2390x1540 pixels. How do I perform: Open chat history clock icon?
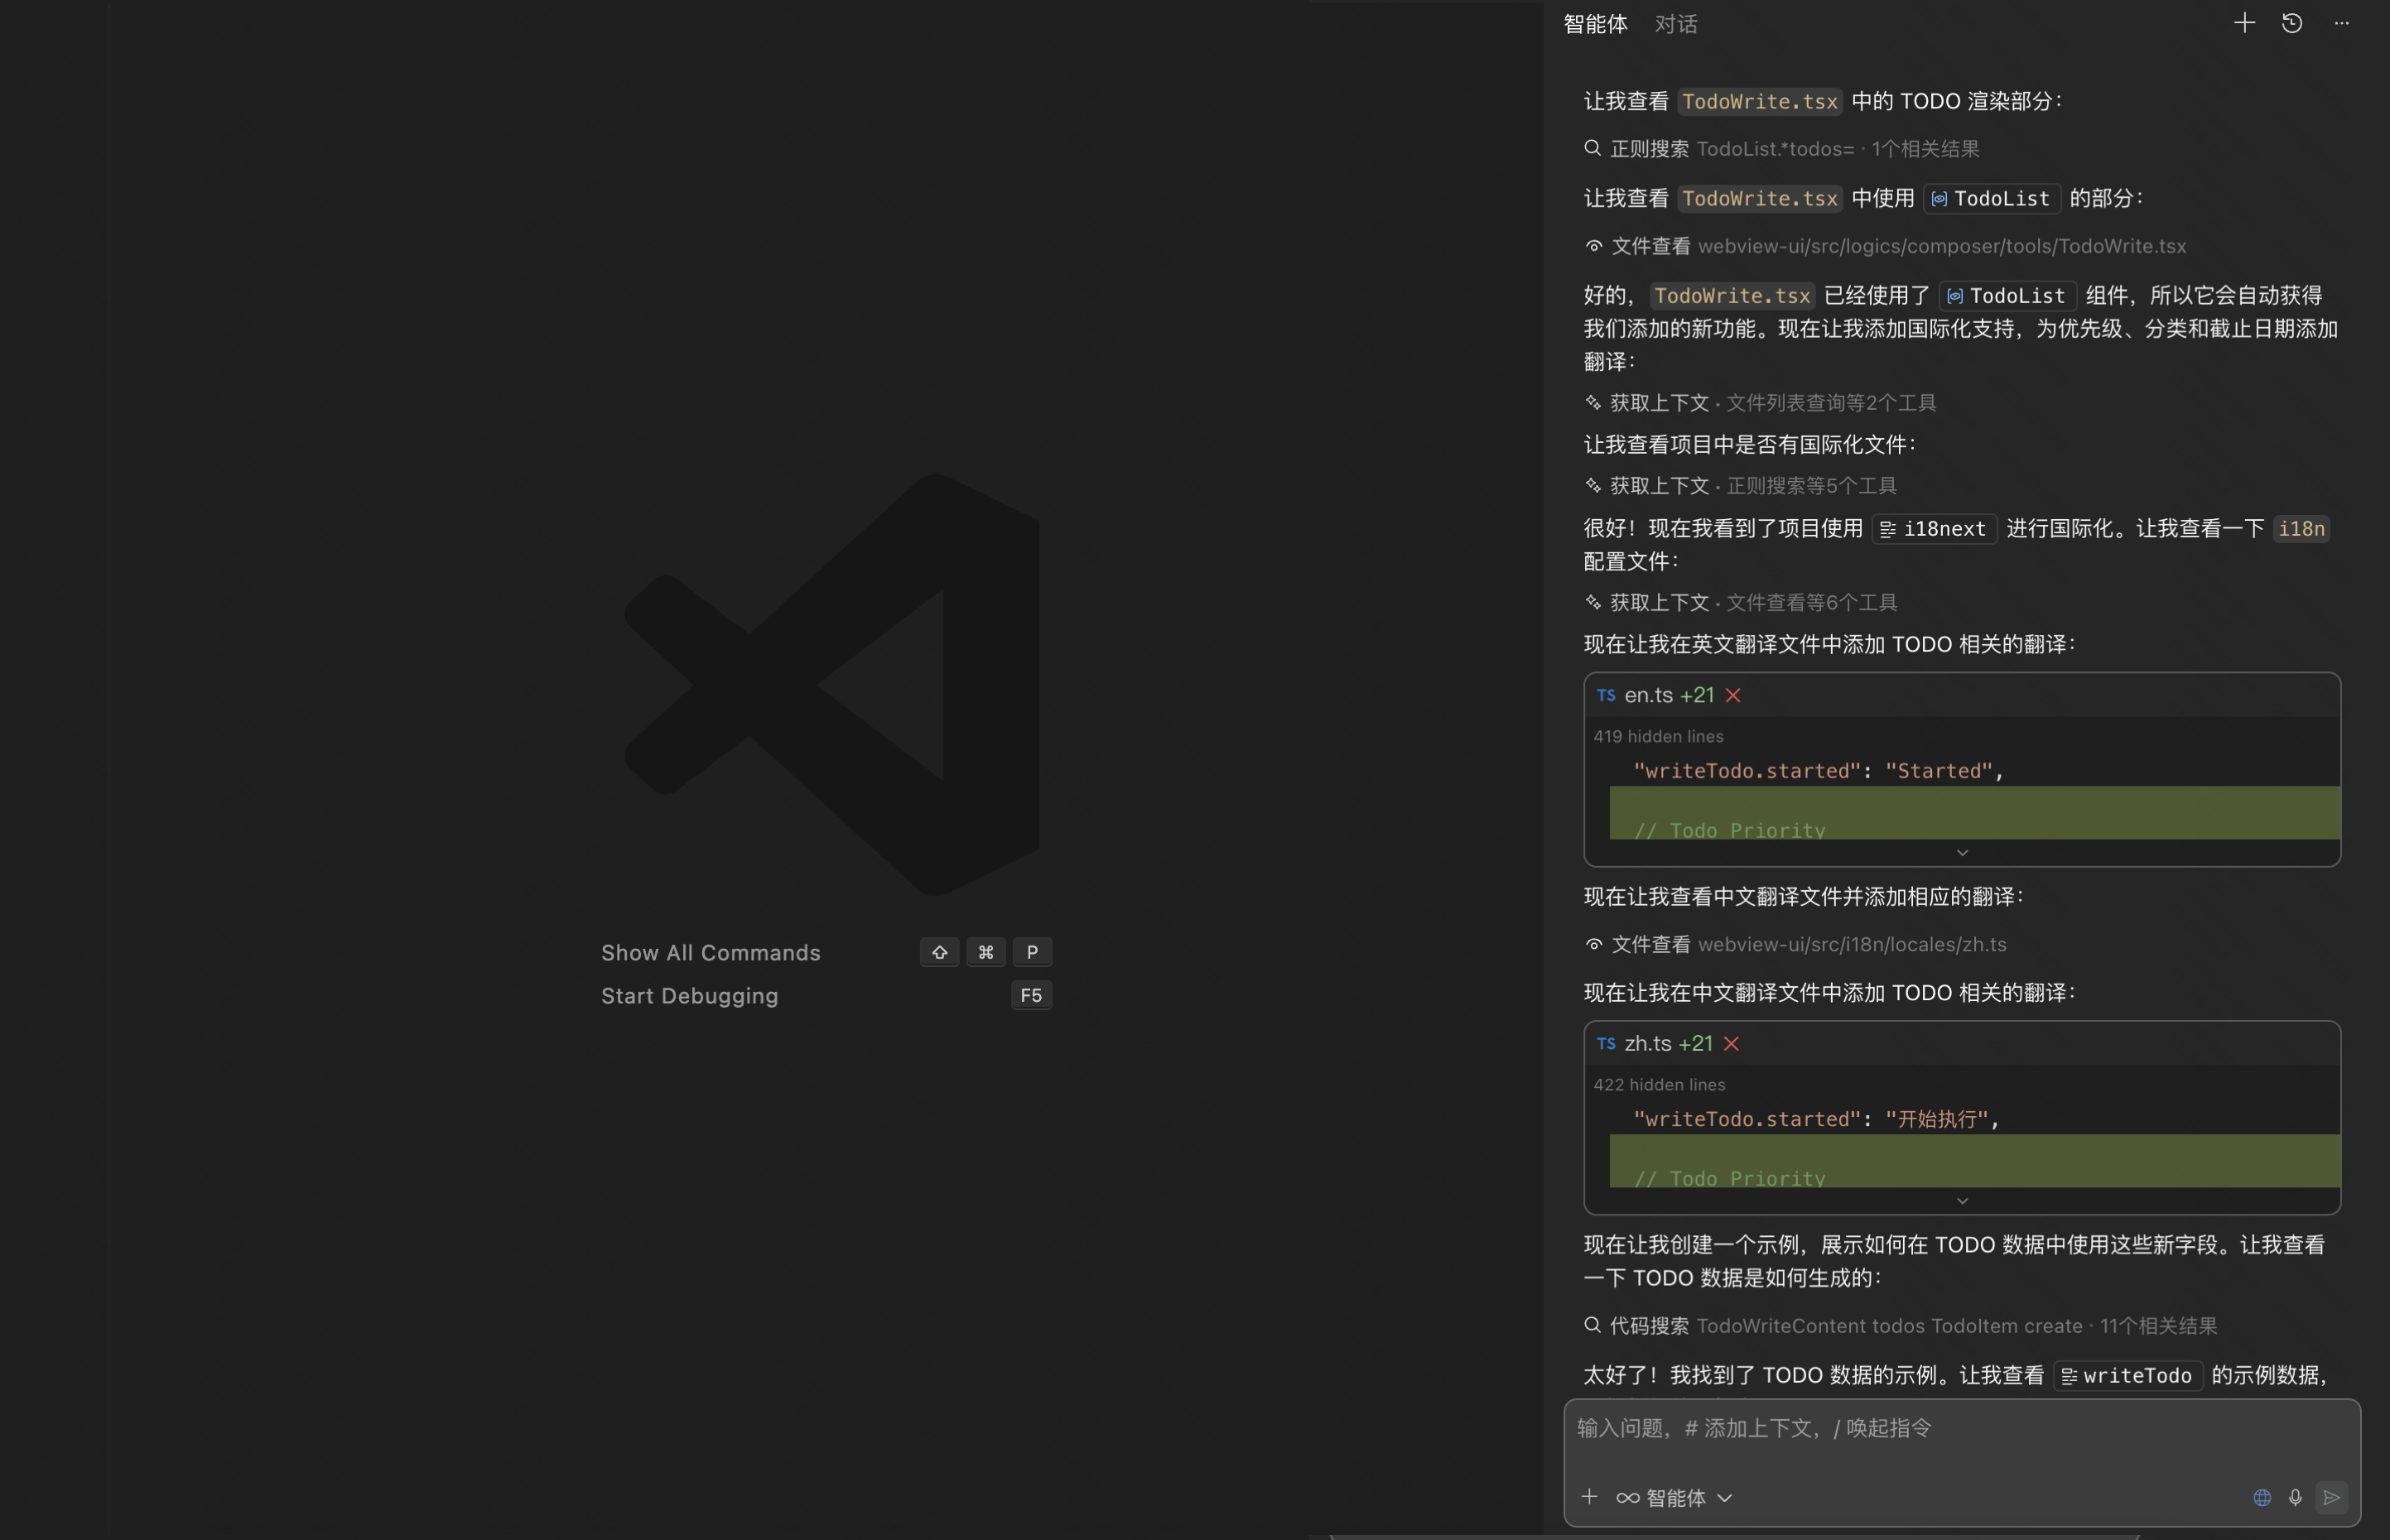click(2292, 23)
